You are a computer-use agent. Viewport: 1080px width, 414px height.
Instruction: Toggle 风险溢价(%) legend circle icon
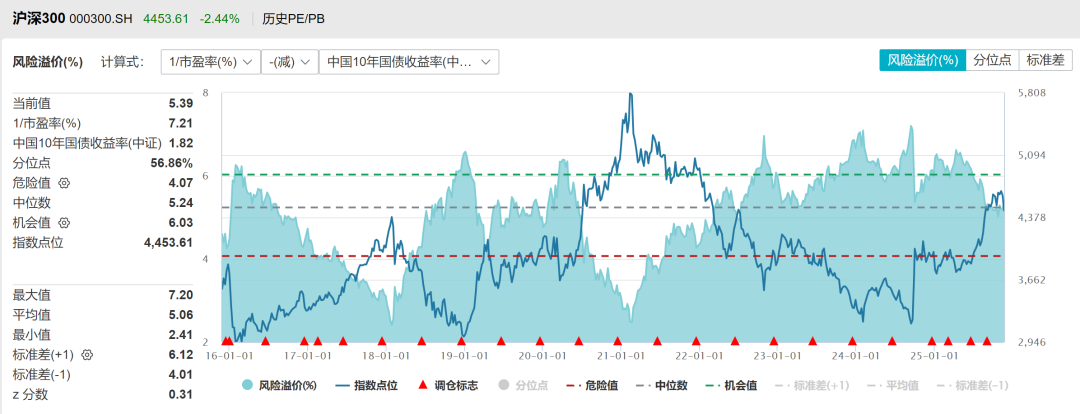pos(247,386)
